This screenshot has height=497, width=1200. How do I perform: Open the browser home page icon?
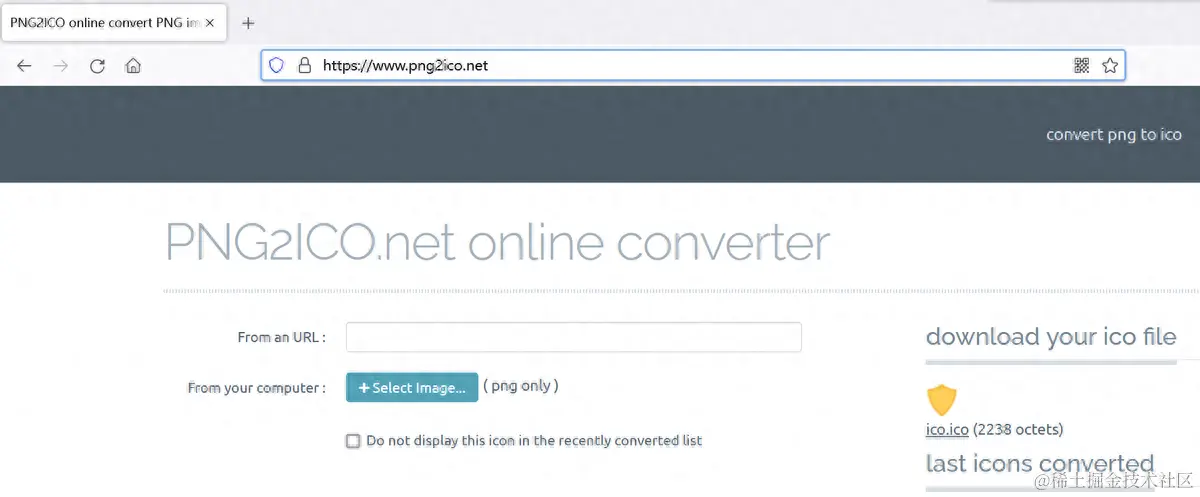[132, 66]
